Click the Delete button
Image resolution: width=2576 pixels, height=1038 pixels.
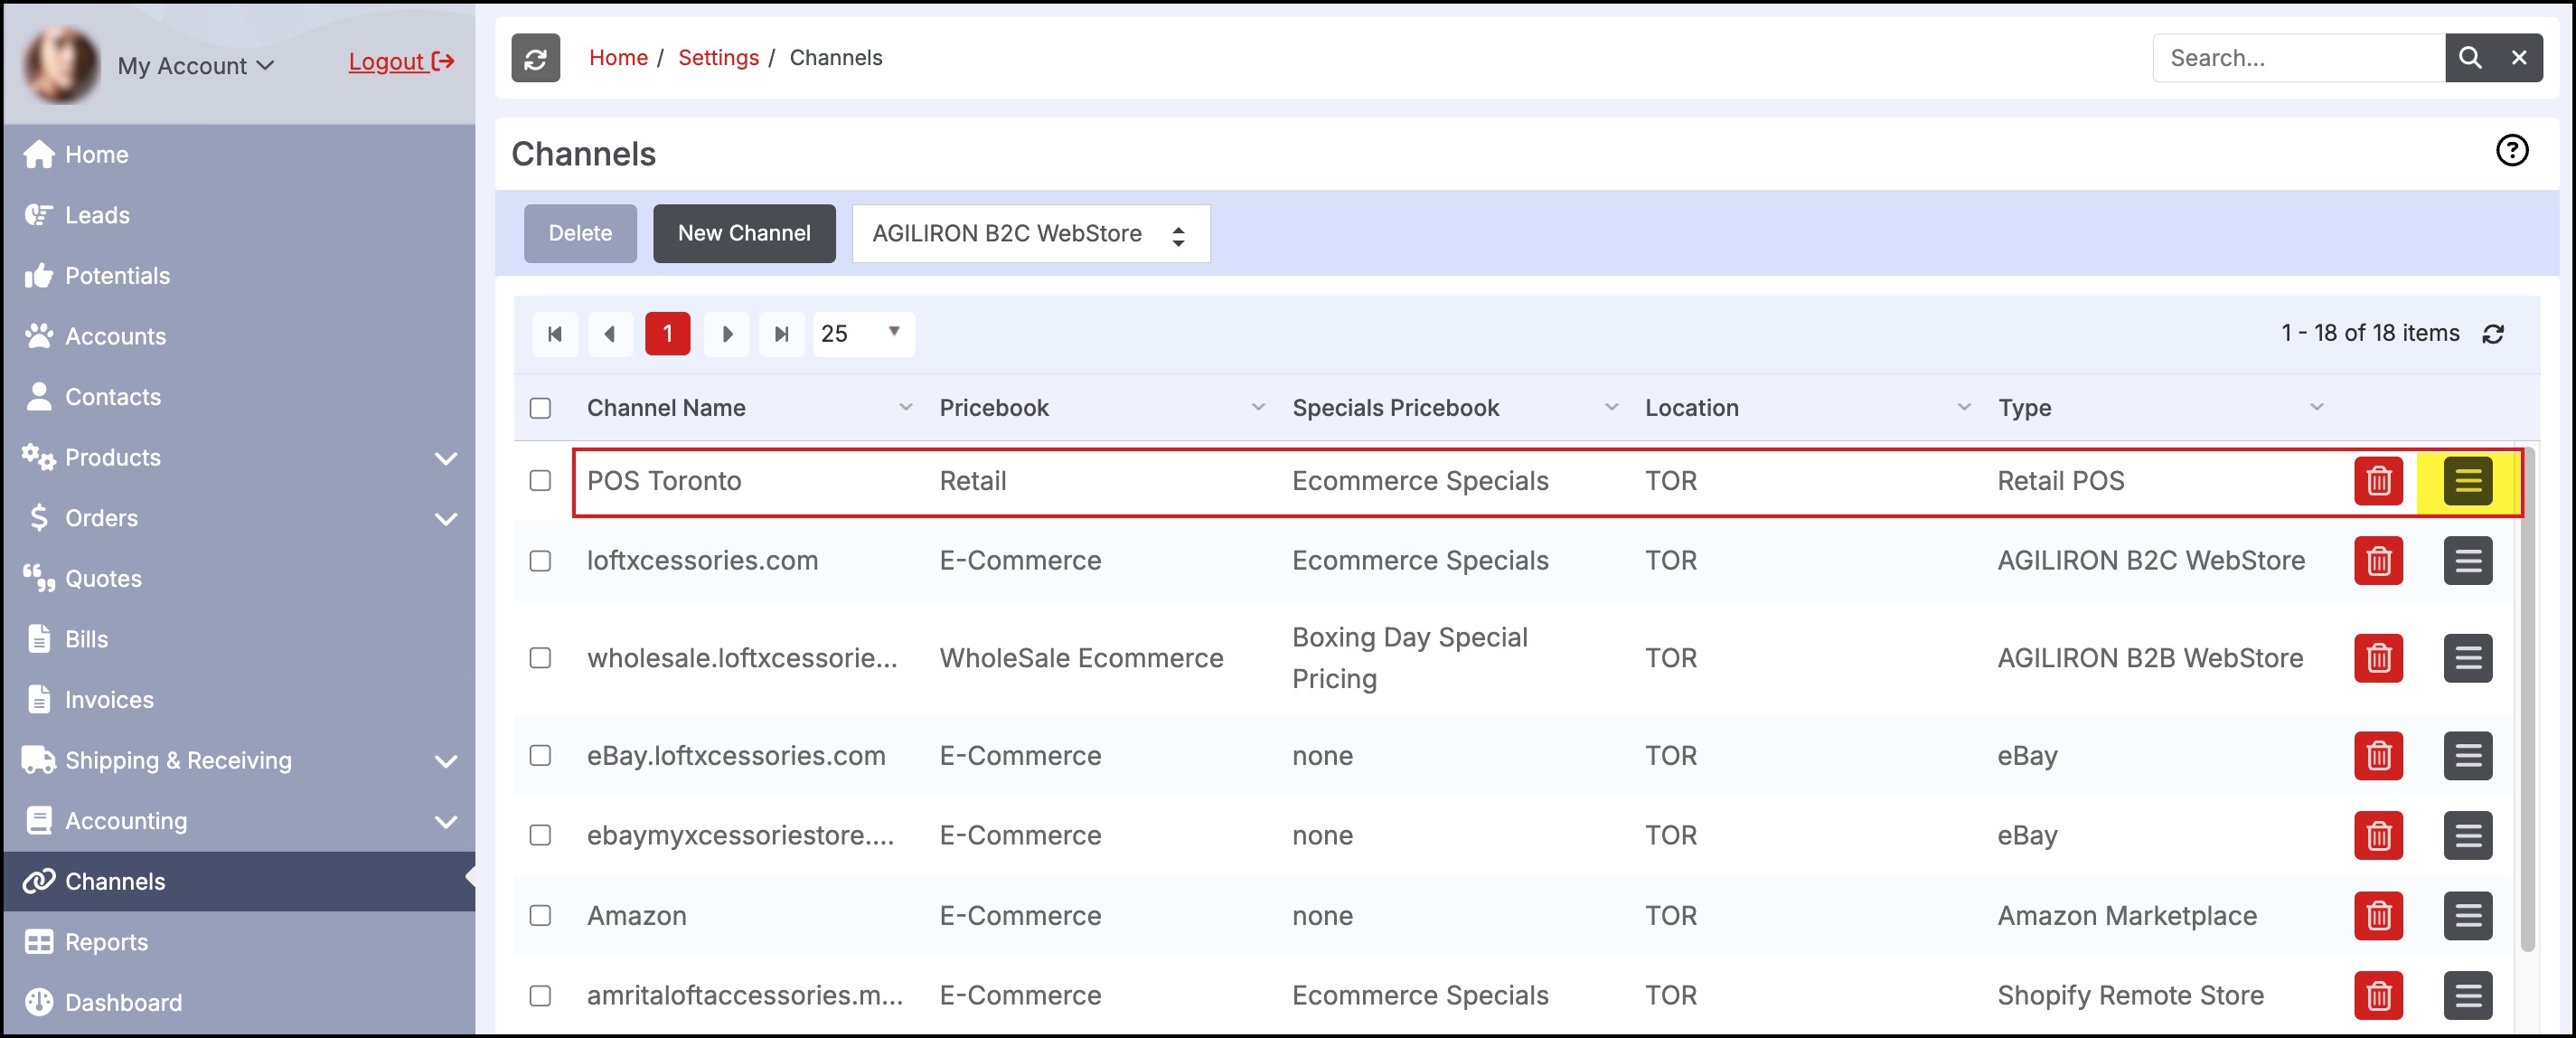(580, 234)
